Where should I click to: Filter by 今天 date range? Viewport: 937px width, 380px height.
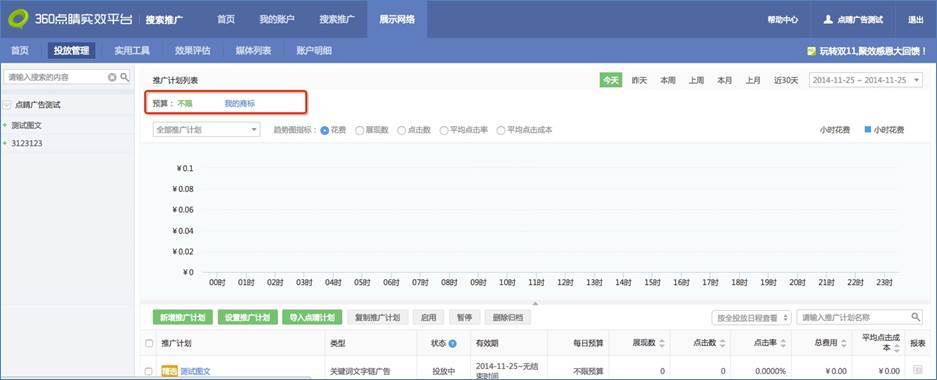pos(611,80)
